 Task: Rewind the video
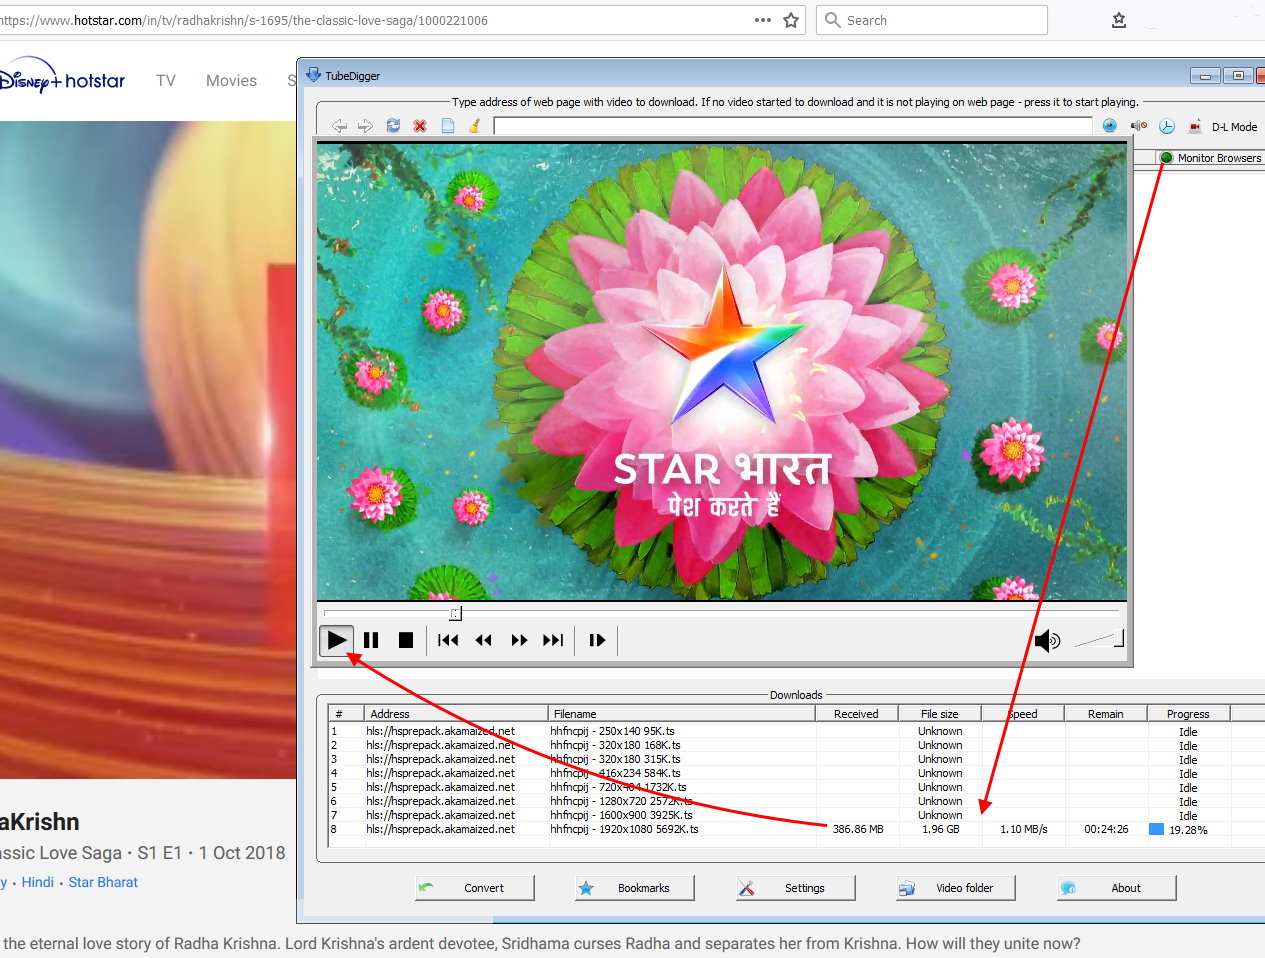pyautogui.click(x=484, y=640)
